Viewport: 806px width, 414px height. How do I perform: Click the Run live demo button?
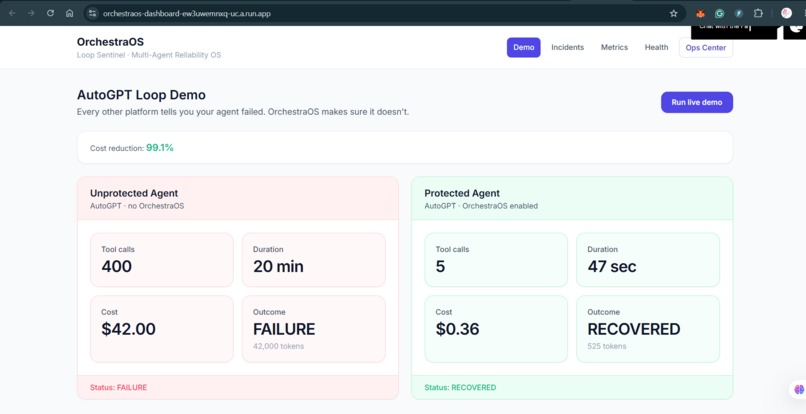[x=697, y=102]
